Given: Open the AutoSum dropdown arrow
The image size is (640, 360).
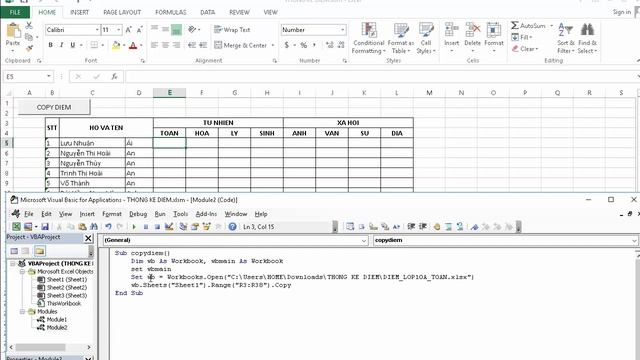Looking at the screenshot, I should click(x=551, y=26).
